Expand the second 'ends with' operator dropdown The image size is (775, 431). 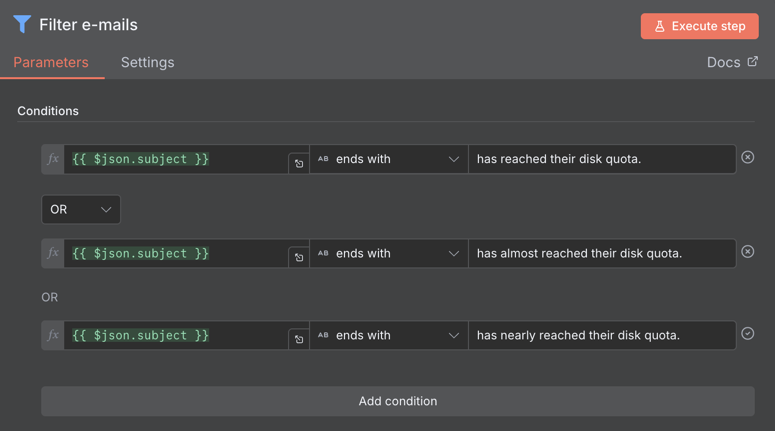tap(389, 254)
